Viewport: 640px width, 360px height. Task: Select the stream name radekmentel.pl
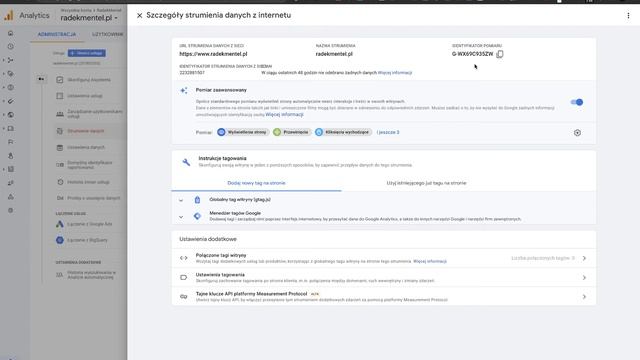(334, 54)
